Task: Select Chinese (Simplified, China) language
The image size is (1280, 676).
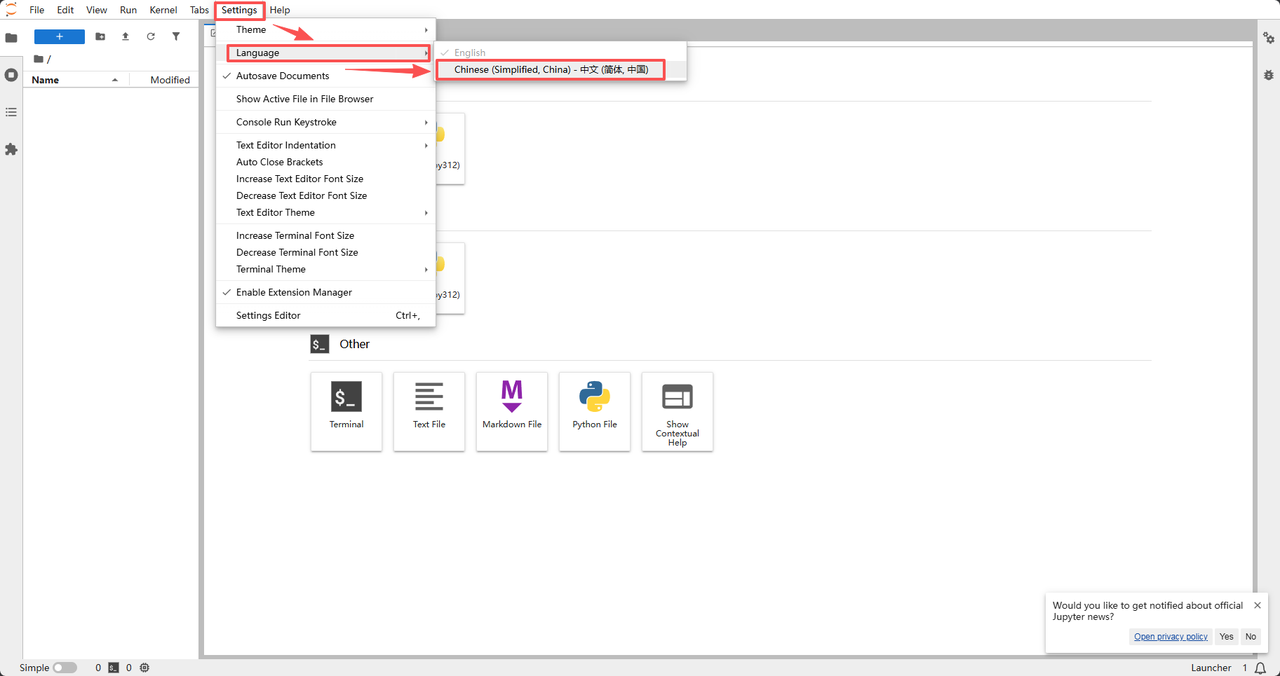Action: click(551, 70)
